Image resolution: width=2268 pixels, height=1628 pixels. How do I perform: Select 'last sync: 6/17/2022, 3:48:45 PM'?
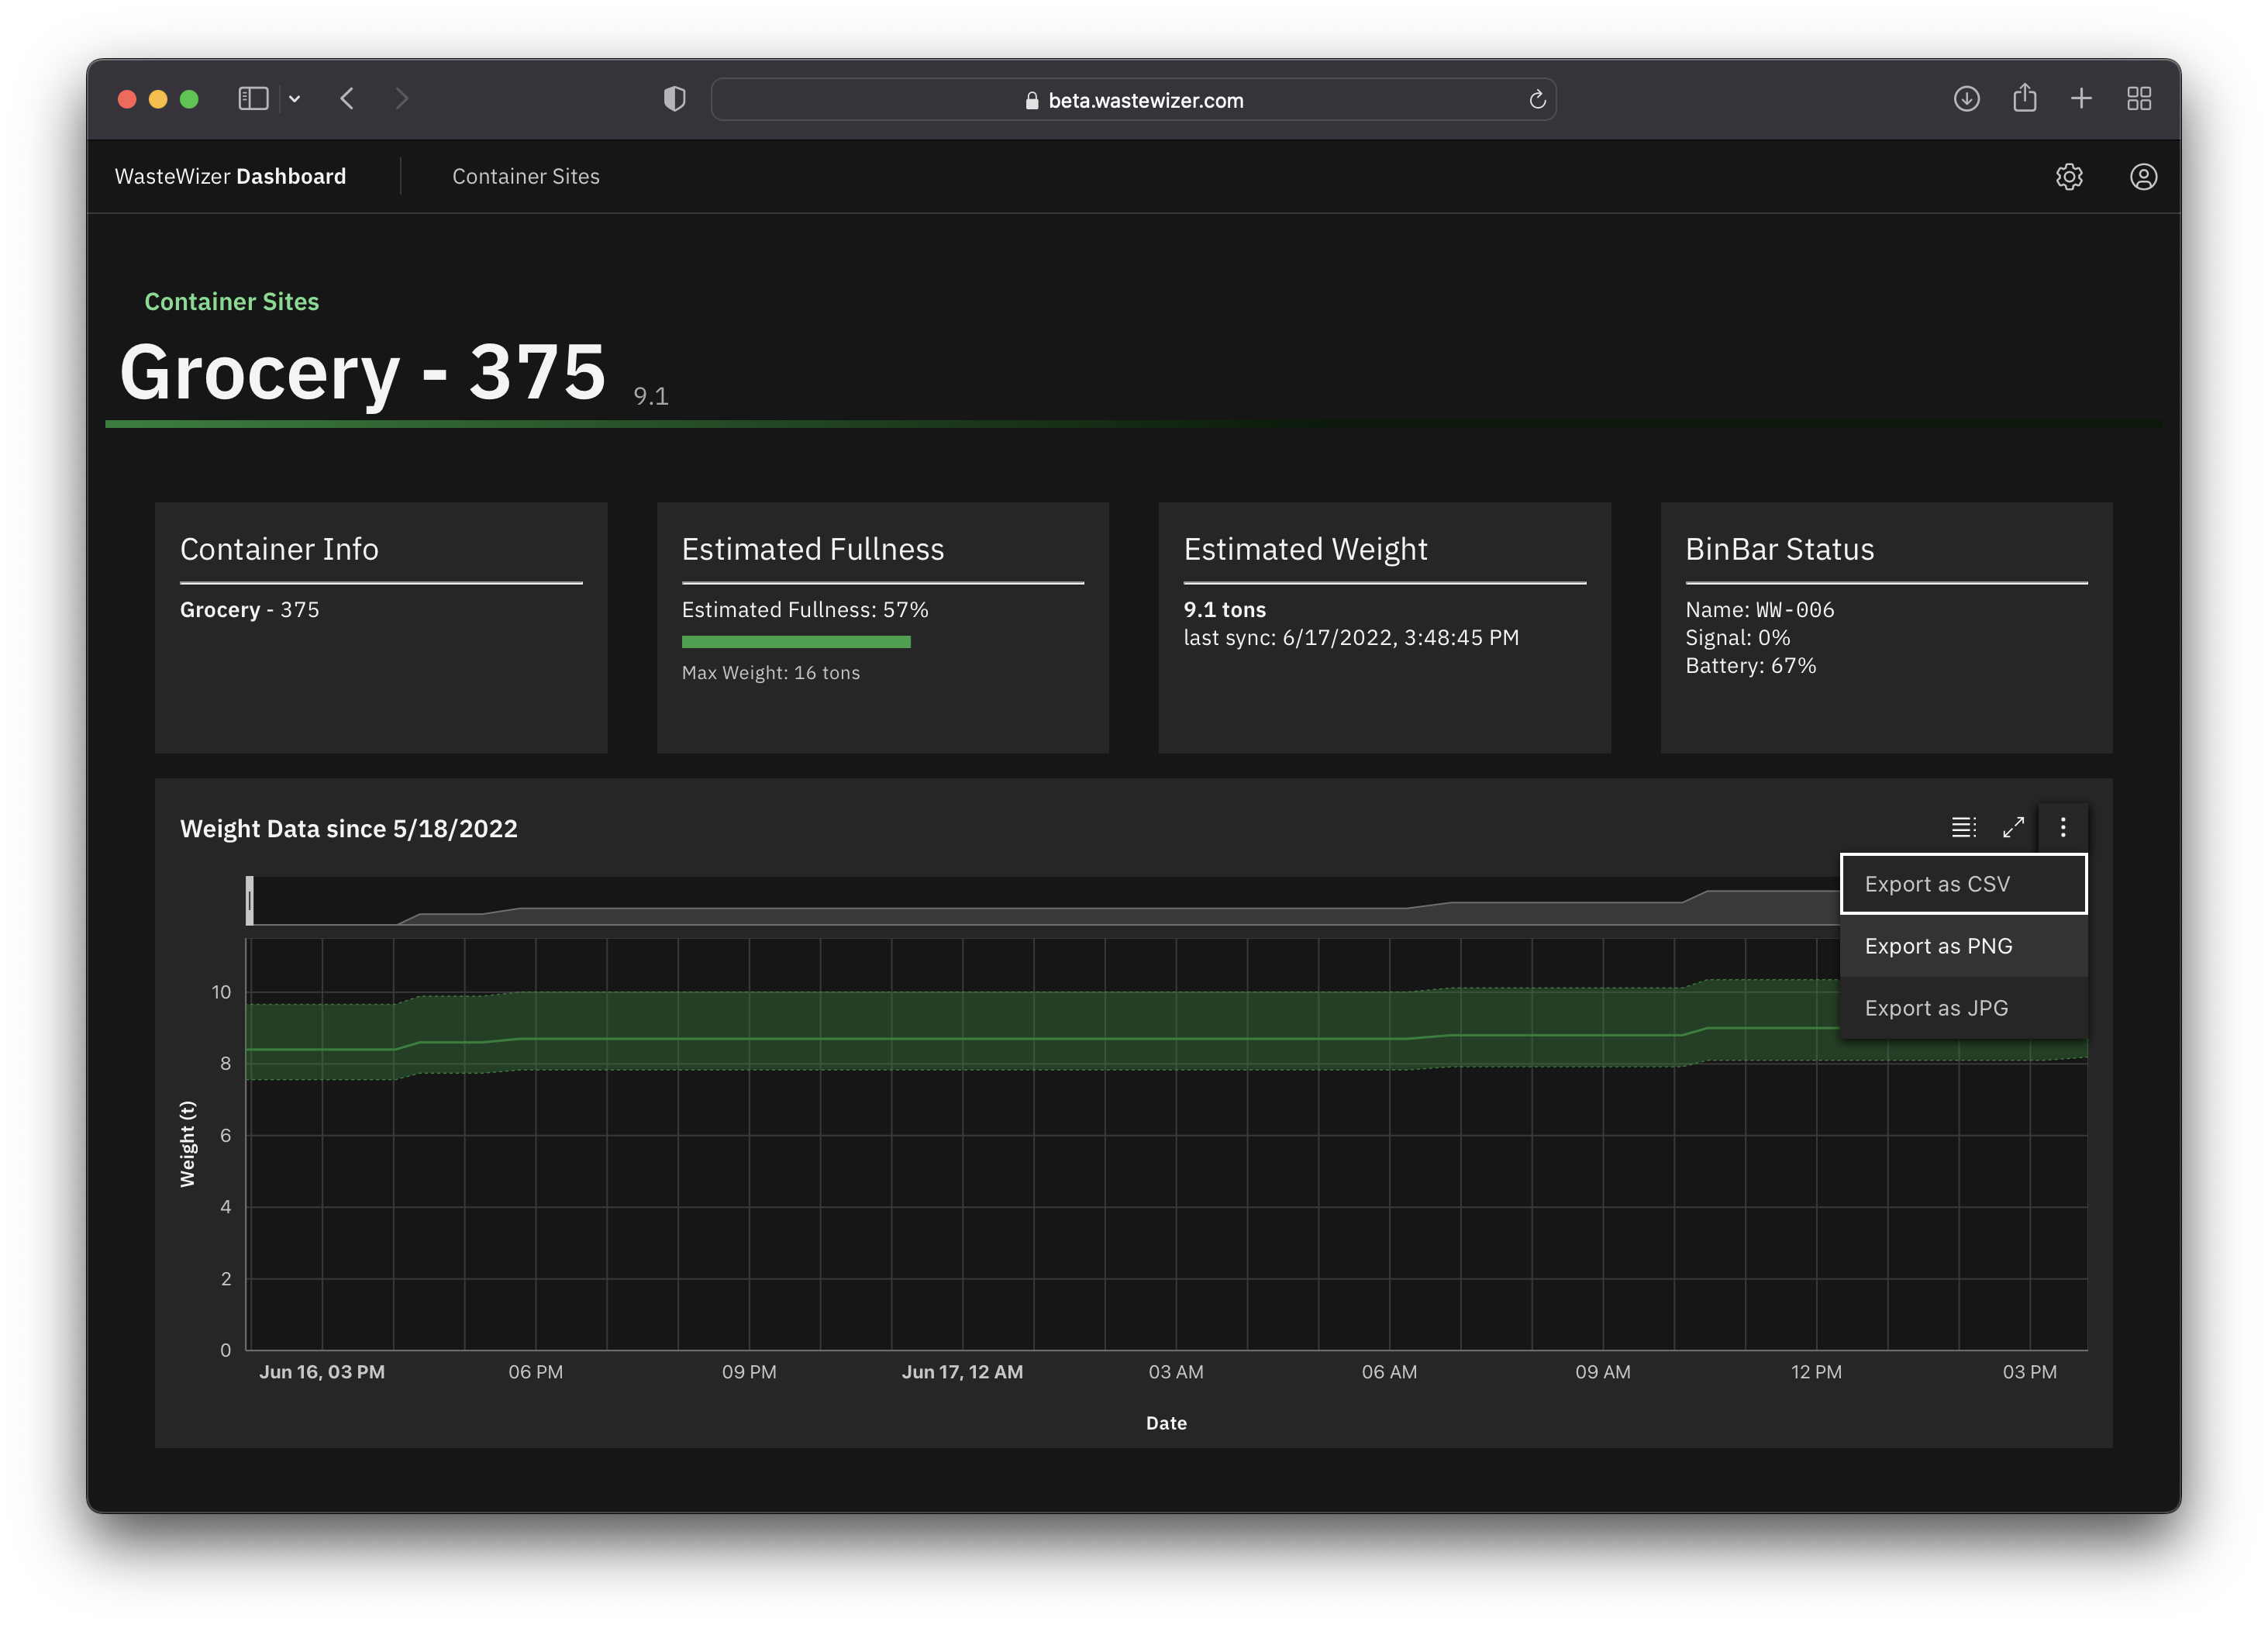(1351, 638)
